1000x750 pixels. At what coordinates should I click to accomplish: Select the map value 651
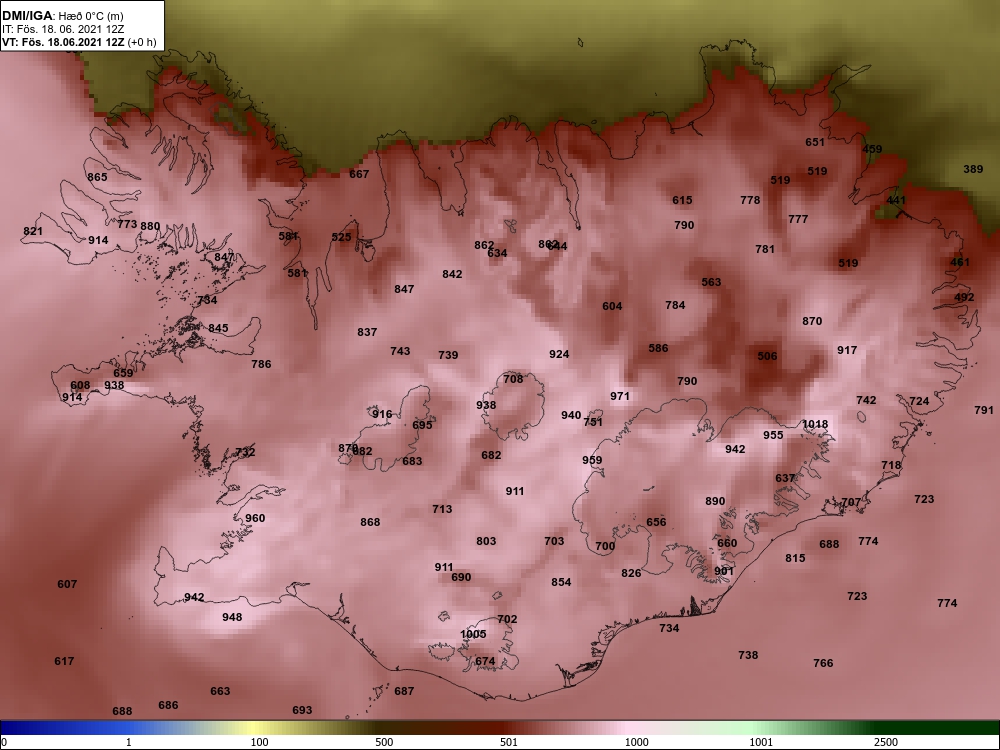[815, 142]
